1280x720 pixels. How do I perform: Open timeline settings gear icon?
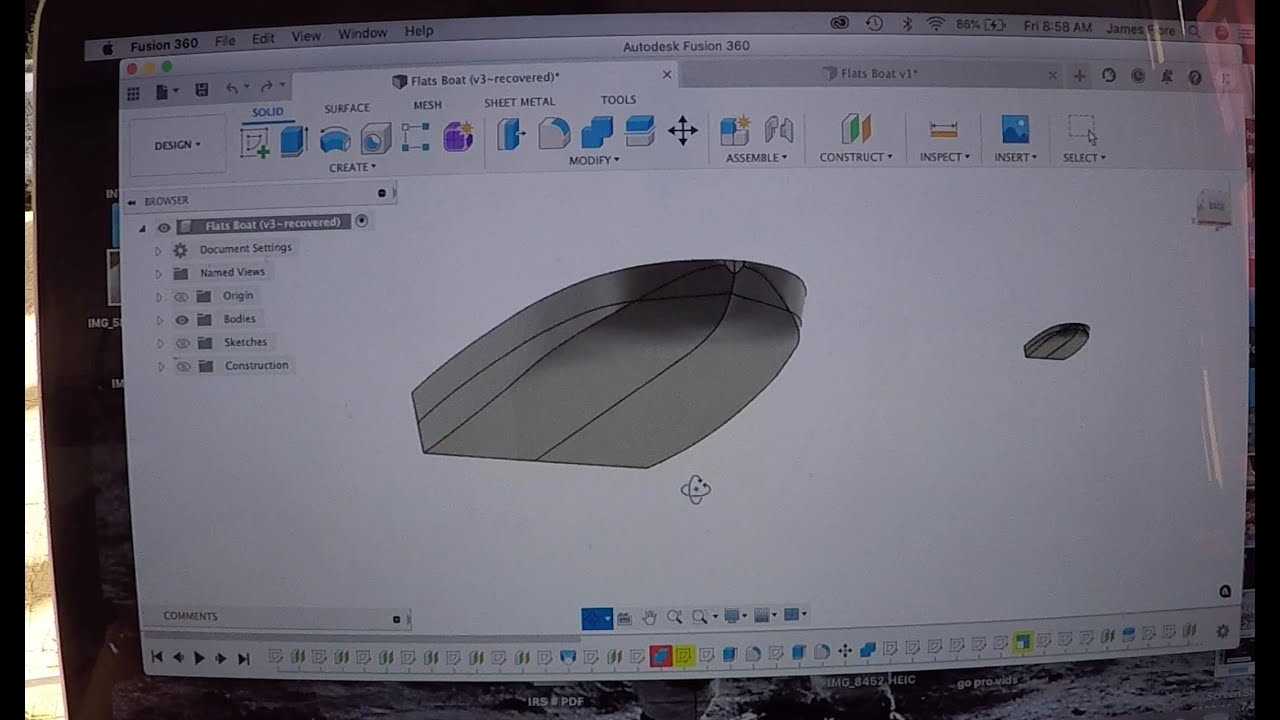[x=1222, y=631]
